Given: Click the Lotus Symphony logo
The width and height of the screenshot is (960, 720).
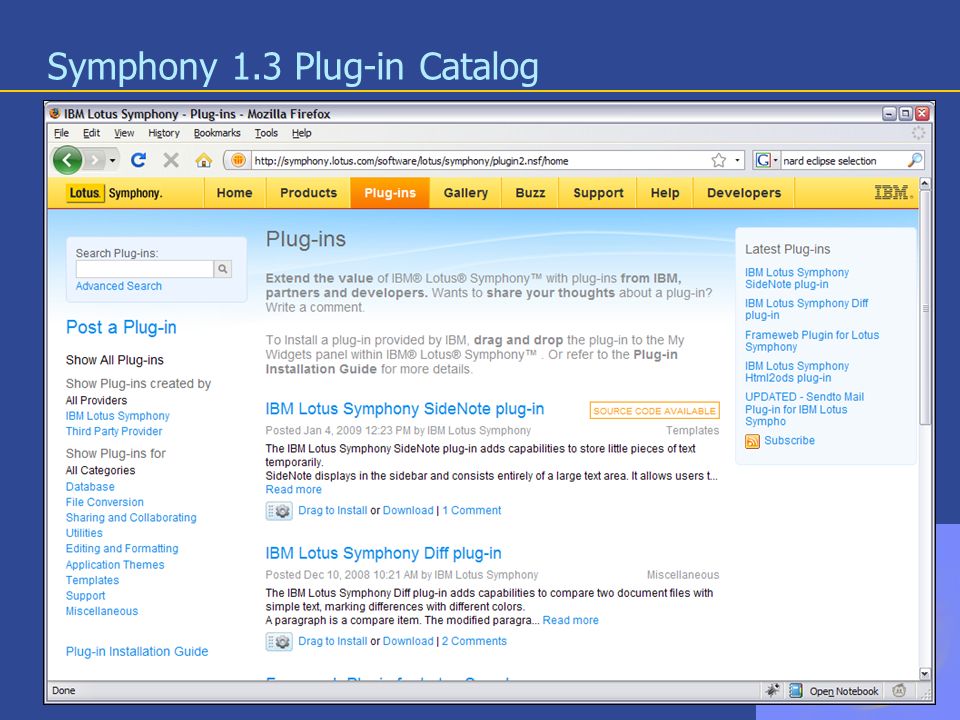Looking at the screenshot, I should pyautogui.click(x=114, y=193).
